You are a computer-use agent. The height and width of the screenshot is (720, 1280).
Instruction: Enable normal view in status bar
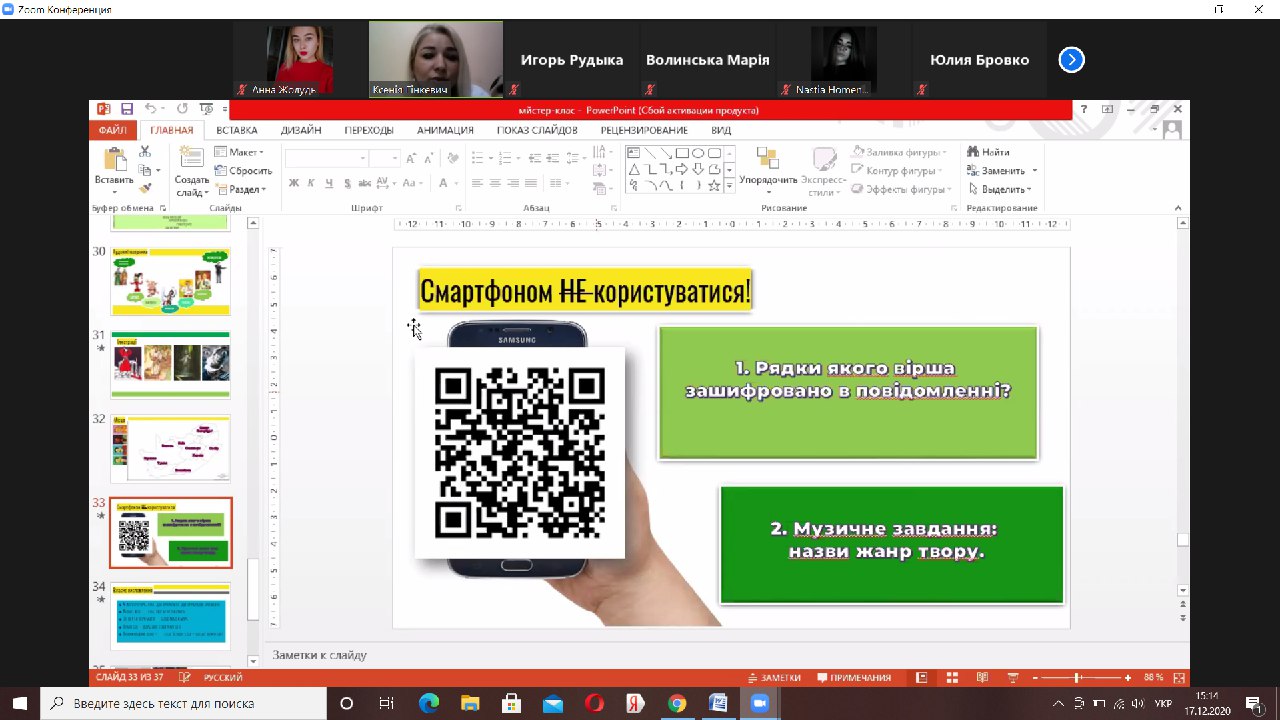pos(922,678)
